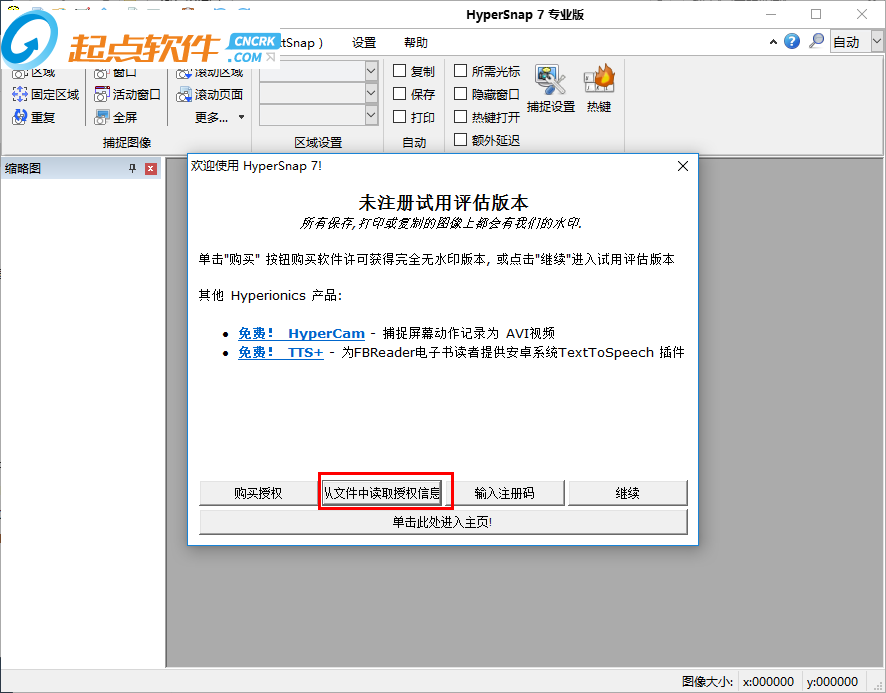
Task: Open Hotkeys settings (热键)
Action: coord(599,89)
